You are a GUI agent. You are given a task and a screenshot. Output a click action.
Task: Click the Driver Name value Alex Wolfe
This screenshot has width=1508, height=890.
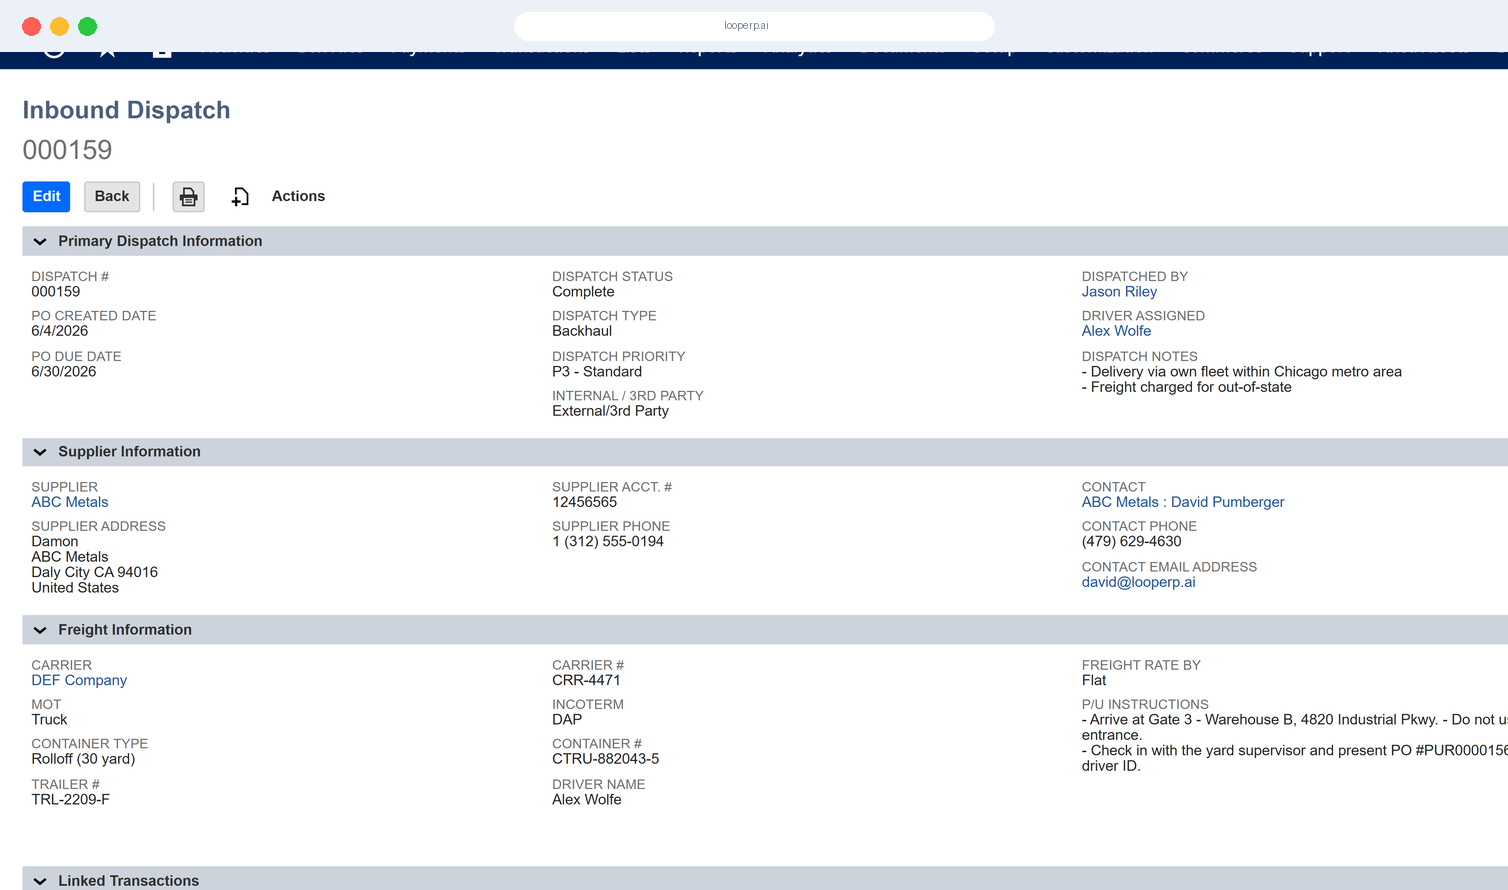coord(587,800)
